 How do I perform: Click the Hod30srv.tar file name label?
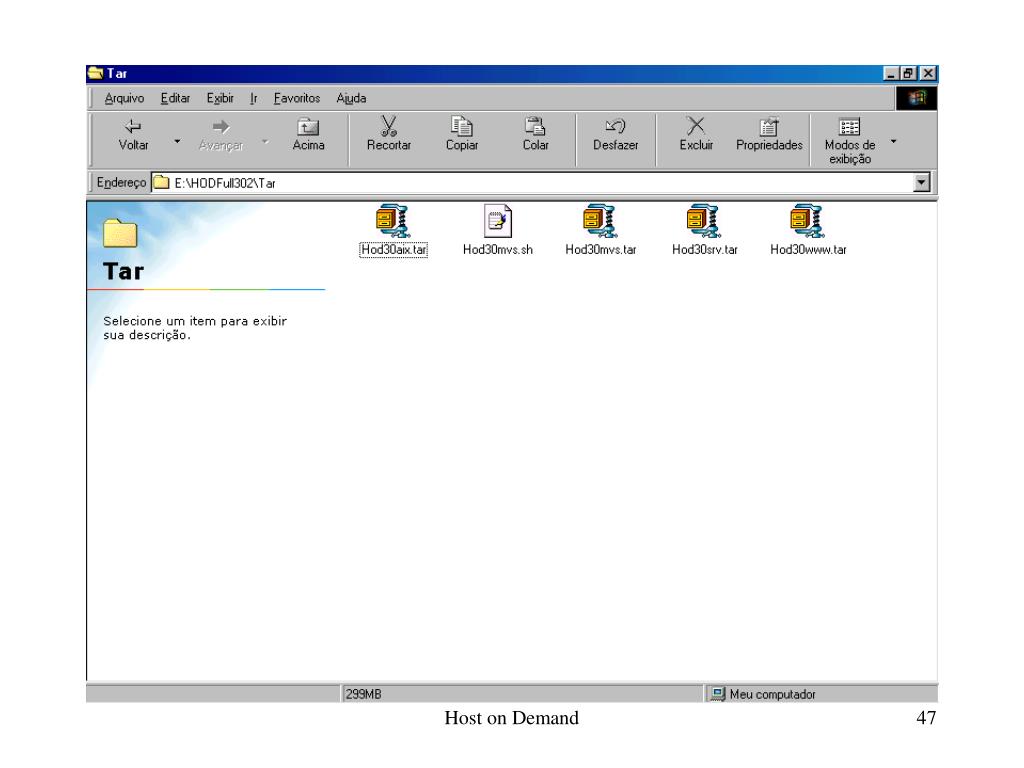point(705,249)
